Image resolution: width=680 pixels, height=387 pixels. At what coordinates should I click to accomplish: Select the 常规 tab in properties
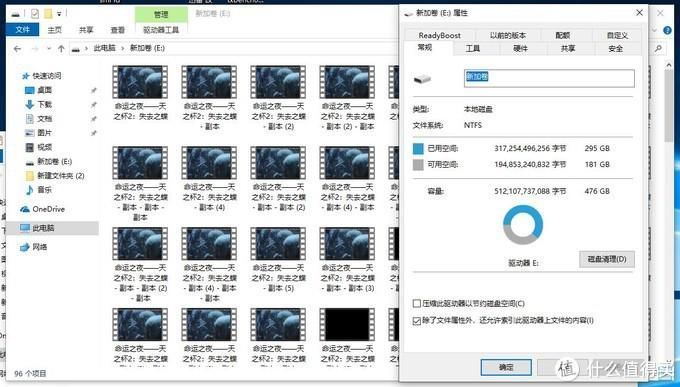pos(425,47)
